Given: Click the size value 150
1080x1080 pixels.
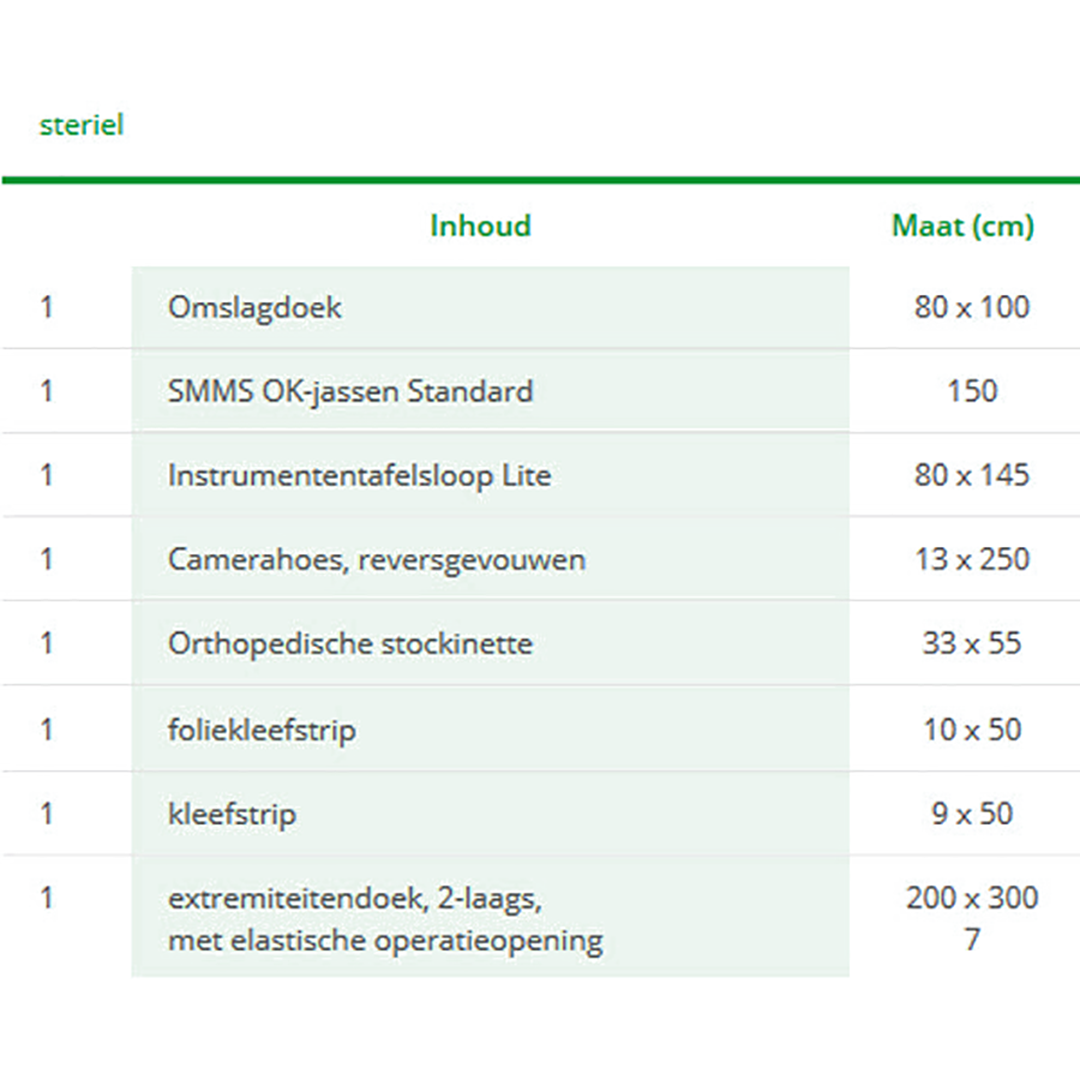Looking at the screenshot, I should [972, 391].
